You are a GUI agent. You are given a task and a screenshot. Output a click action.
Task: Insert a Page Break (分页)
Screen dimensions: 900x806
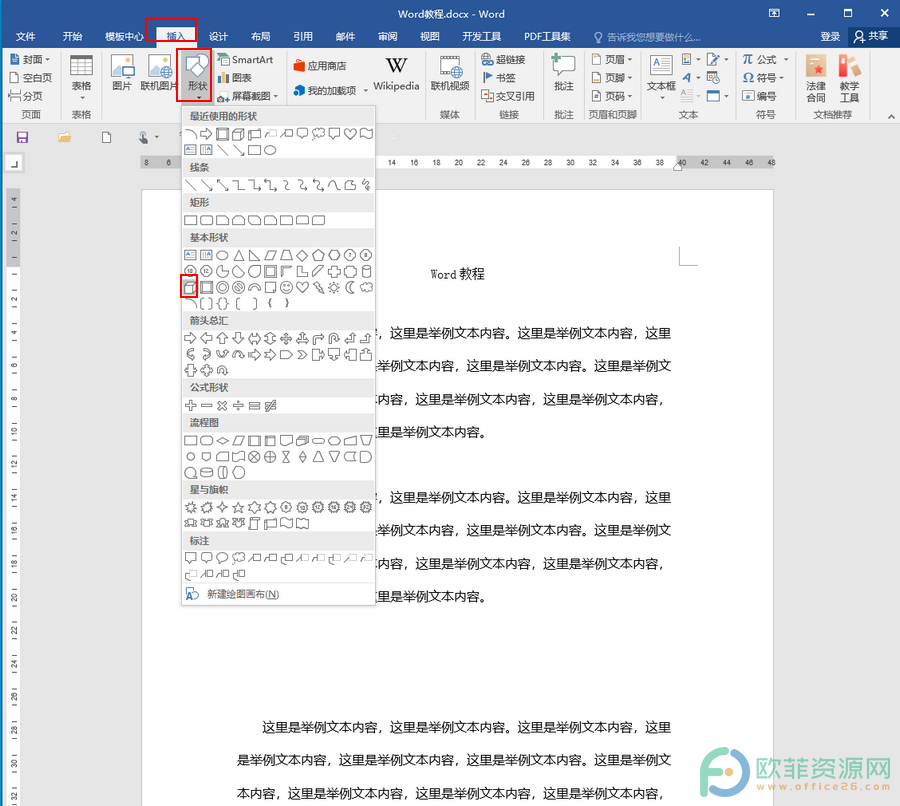(x=26, y=96)
